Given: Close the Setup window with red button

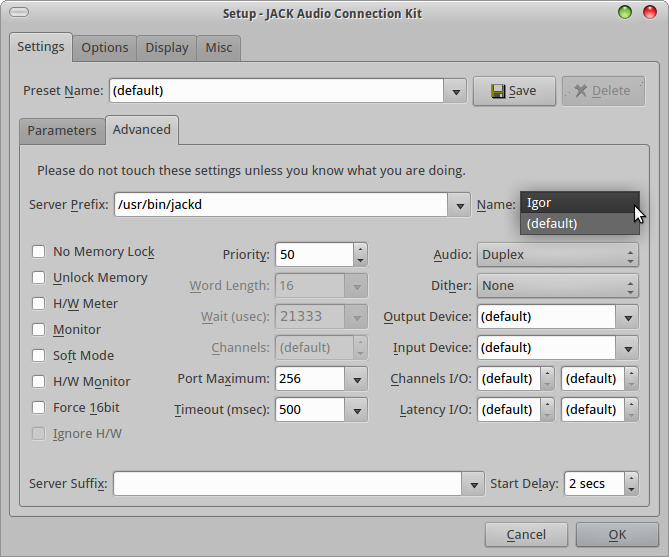Looking at the screenshot, I should (x=650, y=12).
